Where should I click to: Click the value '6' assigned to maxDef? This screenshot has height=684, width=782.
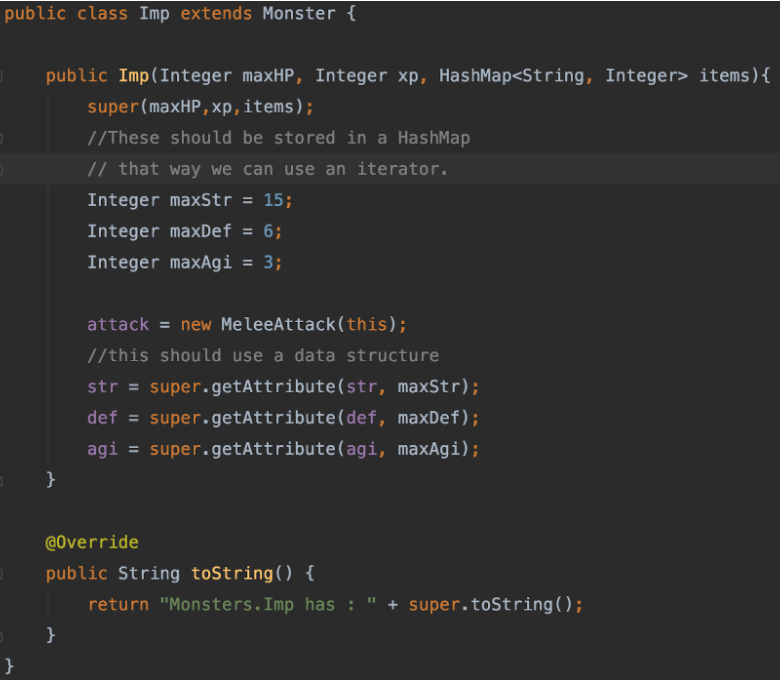(x=268, y=231)
